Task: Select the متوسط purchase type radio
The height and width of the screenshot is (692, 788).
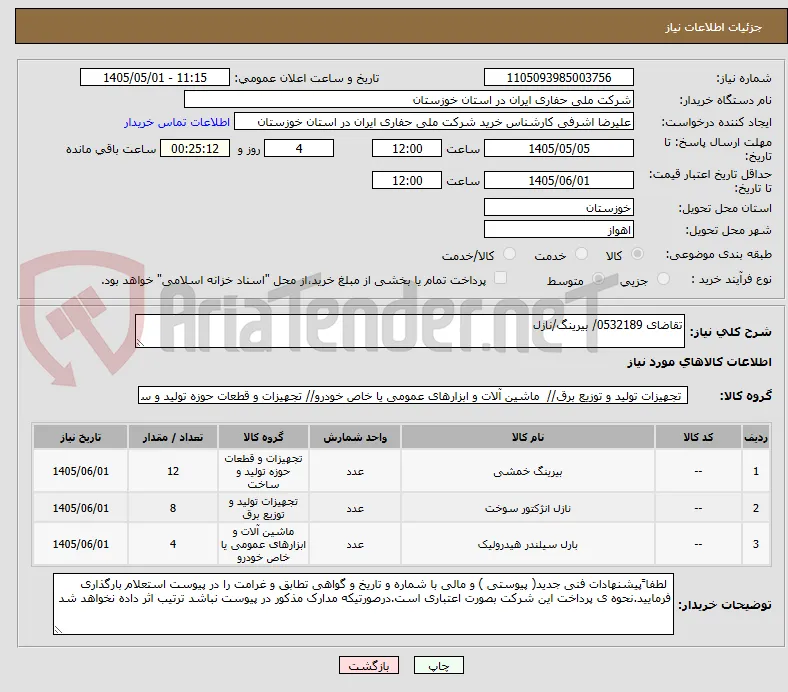Action: 598,278
